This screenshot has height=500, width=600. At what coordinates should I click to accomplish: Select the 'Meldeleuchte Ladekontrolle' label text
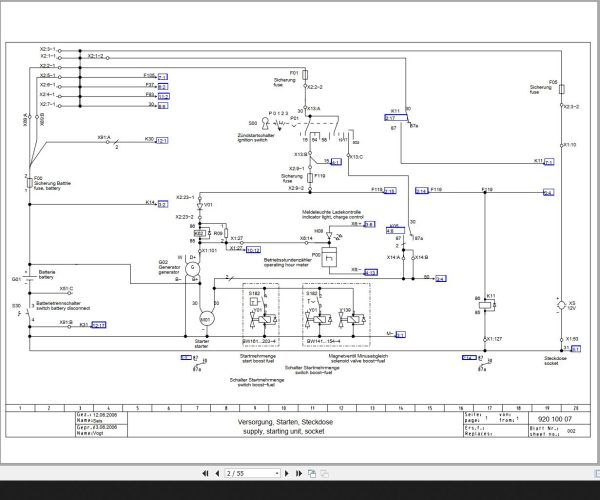331,212
